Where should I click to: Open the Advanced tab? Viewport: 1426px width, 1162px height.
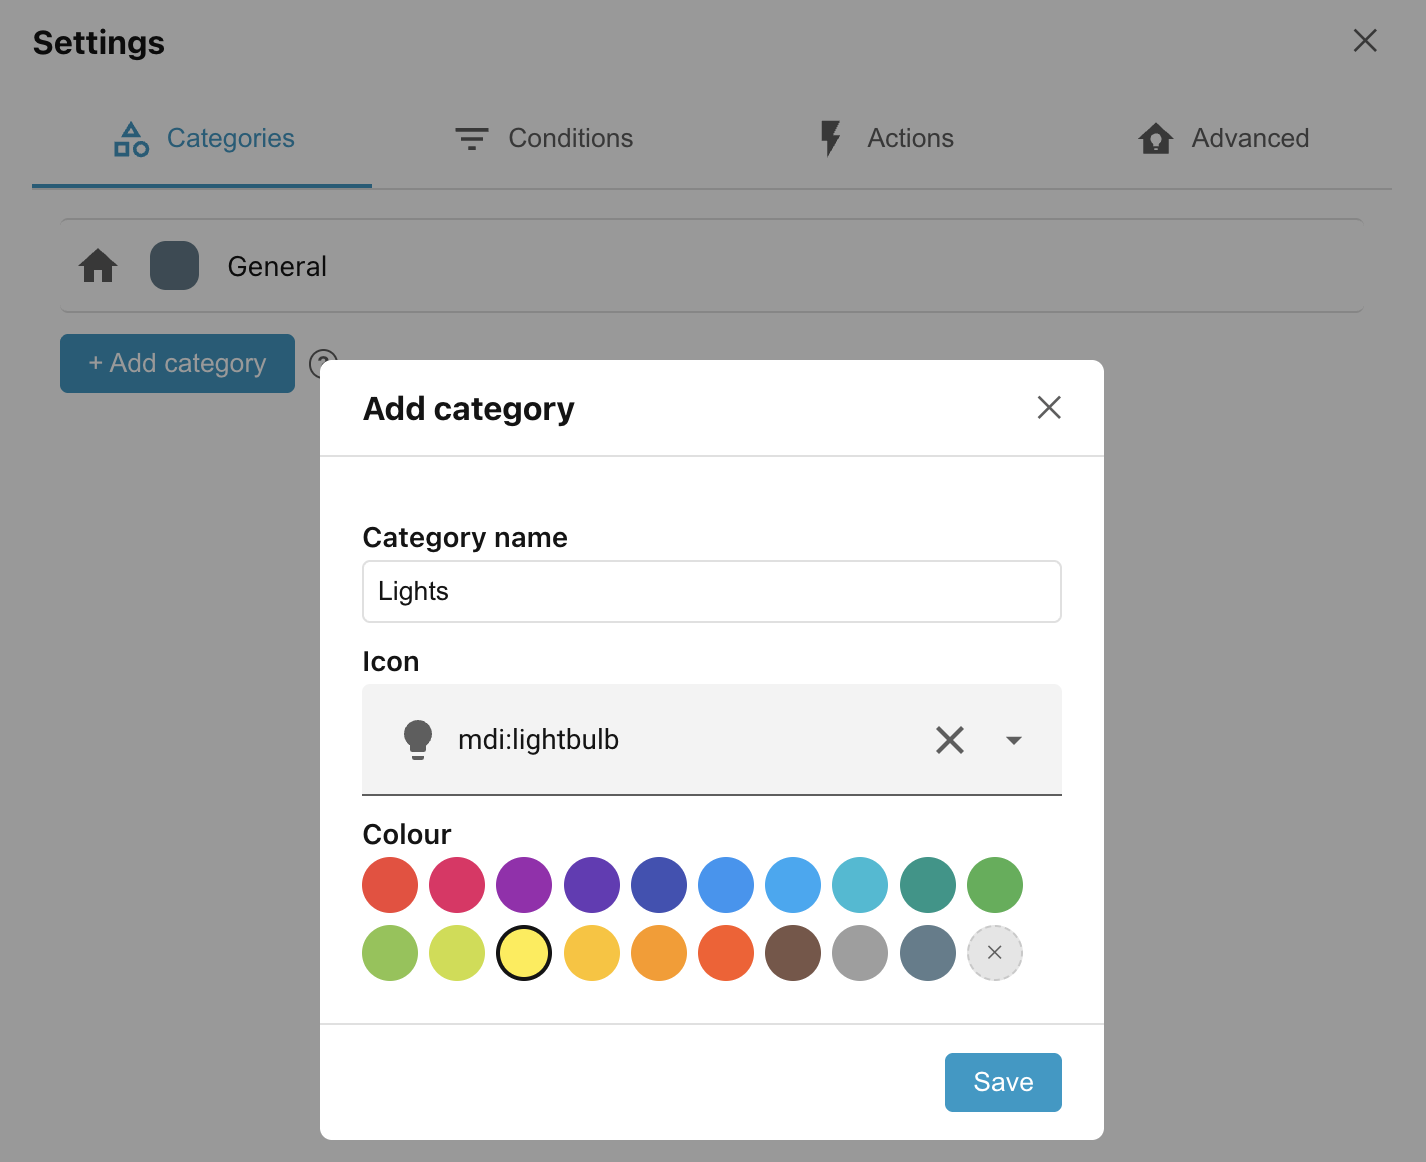point(1222,138)
